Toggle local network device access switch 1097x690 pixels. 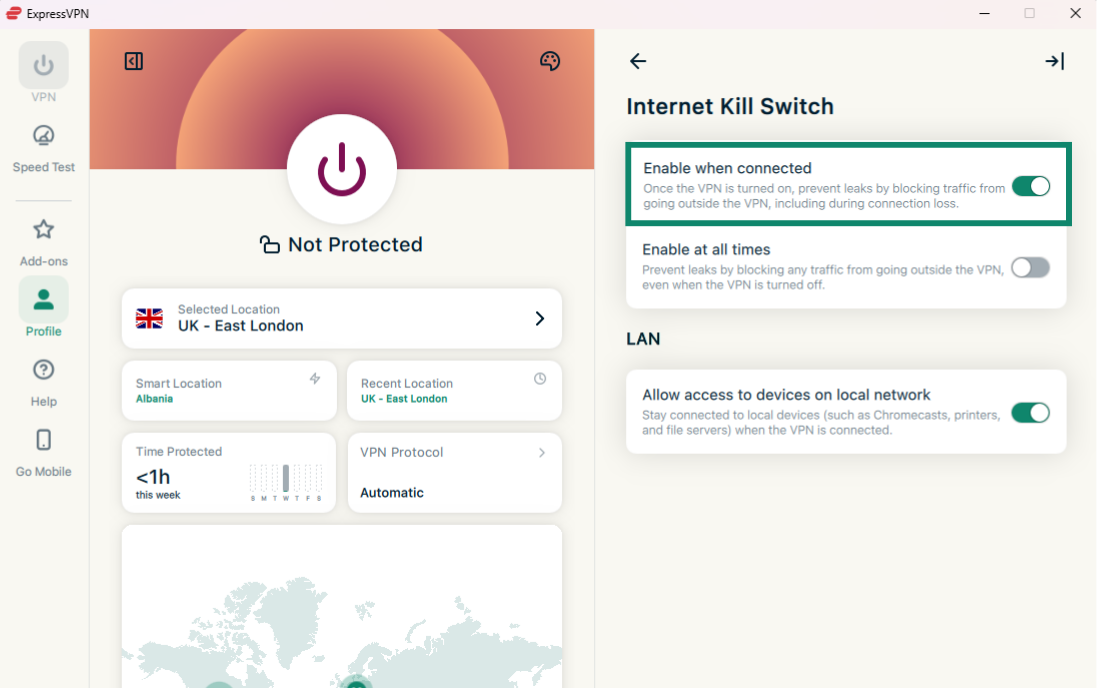tap(1030, 413)
